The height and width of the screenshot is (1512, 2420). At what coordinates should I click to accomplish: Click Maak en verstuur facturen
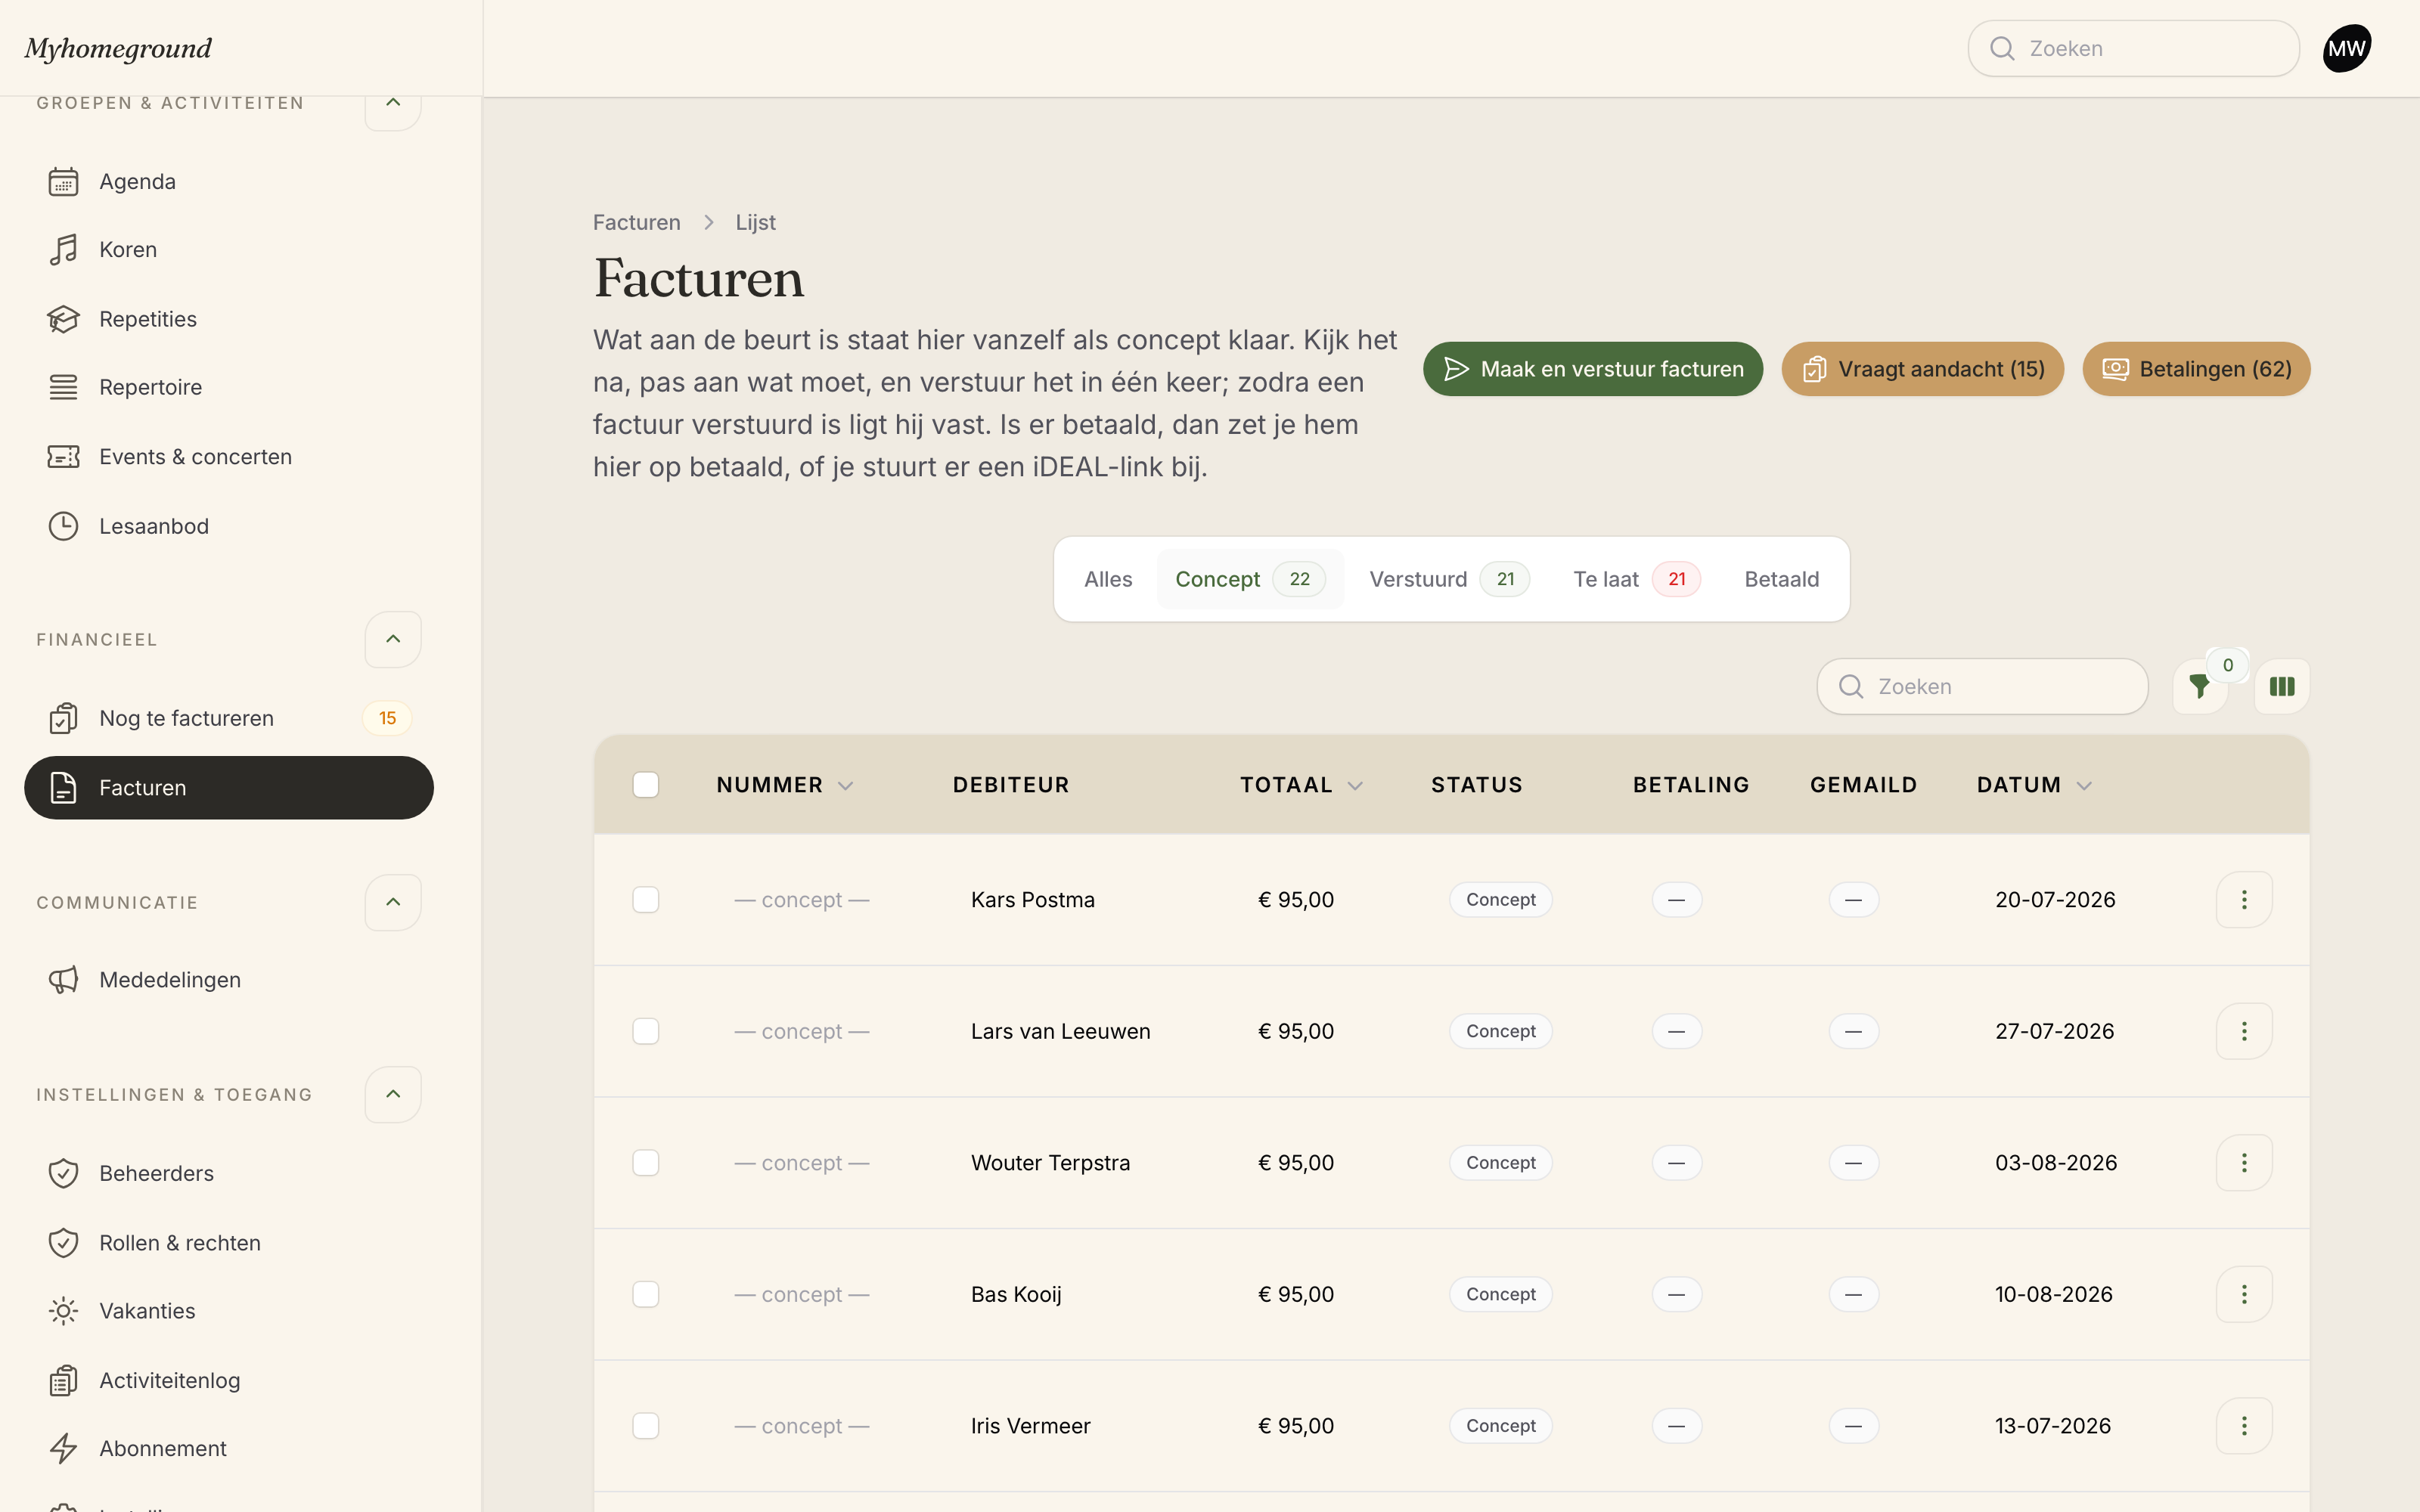(x=1593, y=369)
